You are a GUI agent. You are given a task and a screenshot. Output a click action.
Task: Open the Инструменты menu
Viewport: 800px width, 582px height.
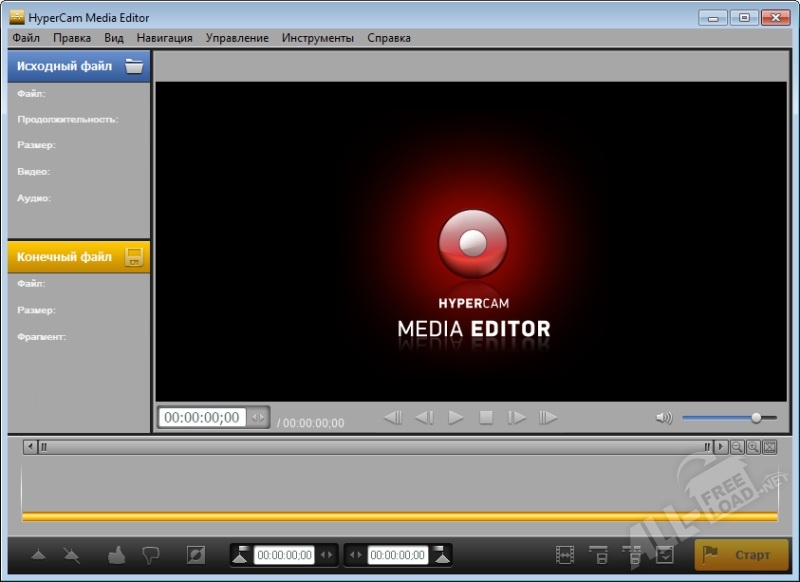317,38
